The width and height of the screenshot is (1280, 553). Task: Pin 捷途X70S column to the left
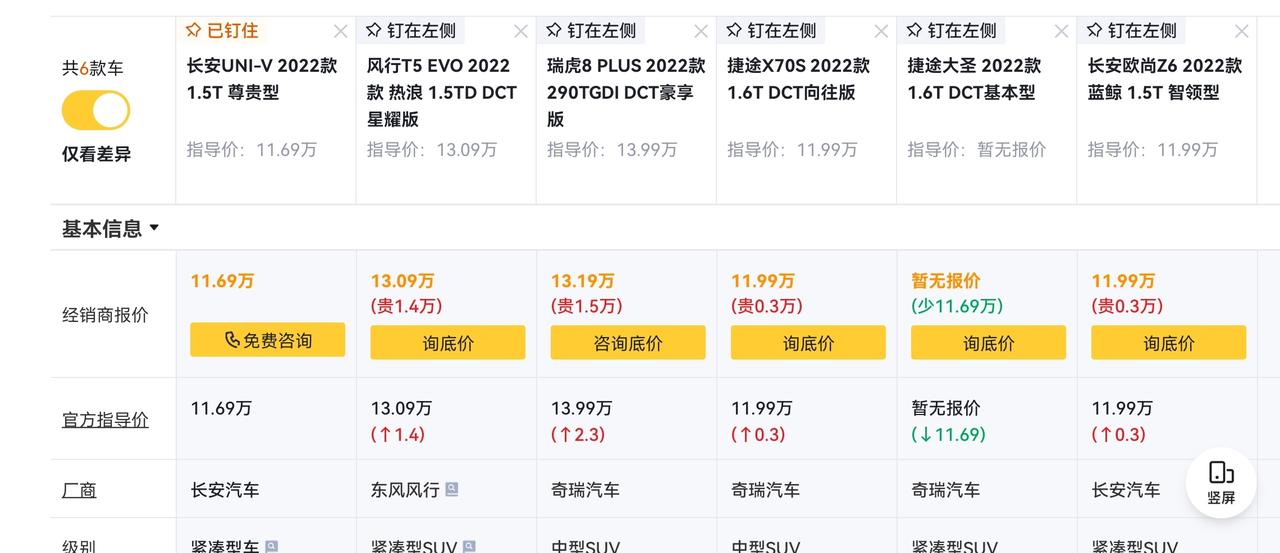[x=770, y=30]
